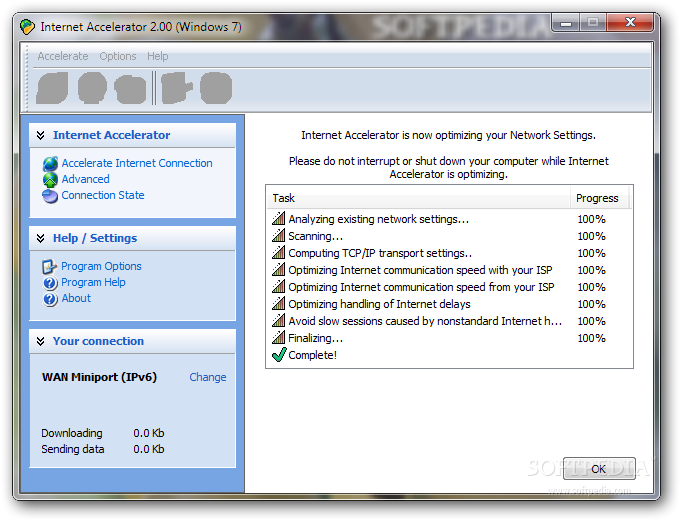The image size is (681, 521).
Task: Click the pie chart icon beside Connection State
Action: coord(50,196)
